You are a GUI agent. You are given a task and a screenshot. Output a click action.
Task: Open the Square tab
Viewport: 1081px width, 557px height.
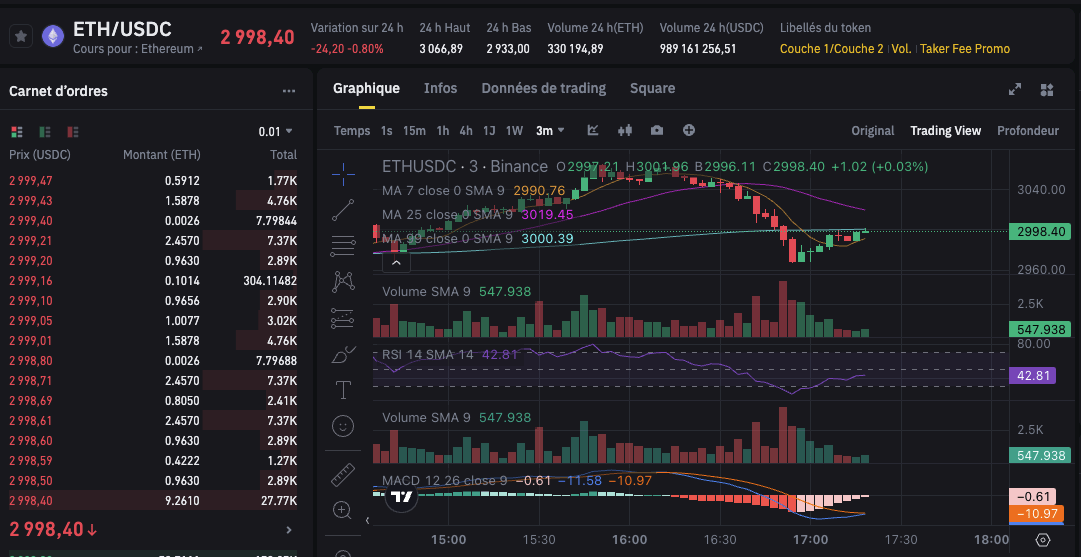pos(652,88)
